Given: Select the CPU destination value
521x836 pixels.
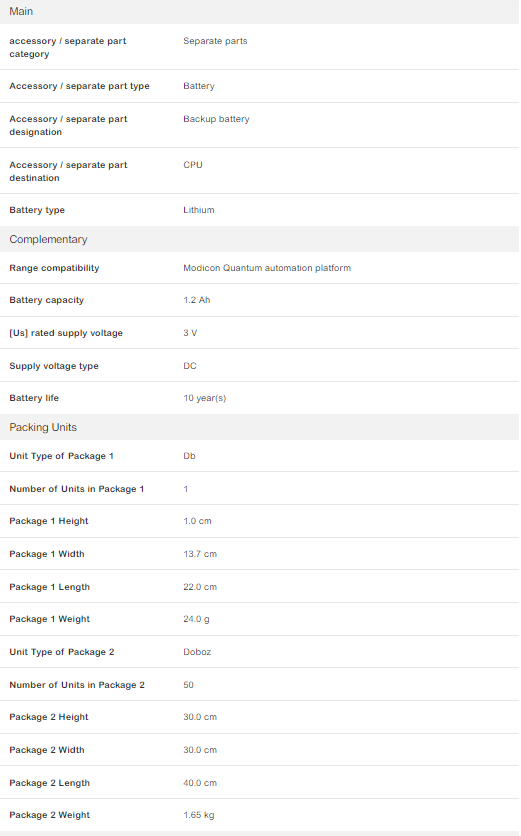Looking at the screenshot, I should [193, 165].
